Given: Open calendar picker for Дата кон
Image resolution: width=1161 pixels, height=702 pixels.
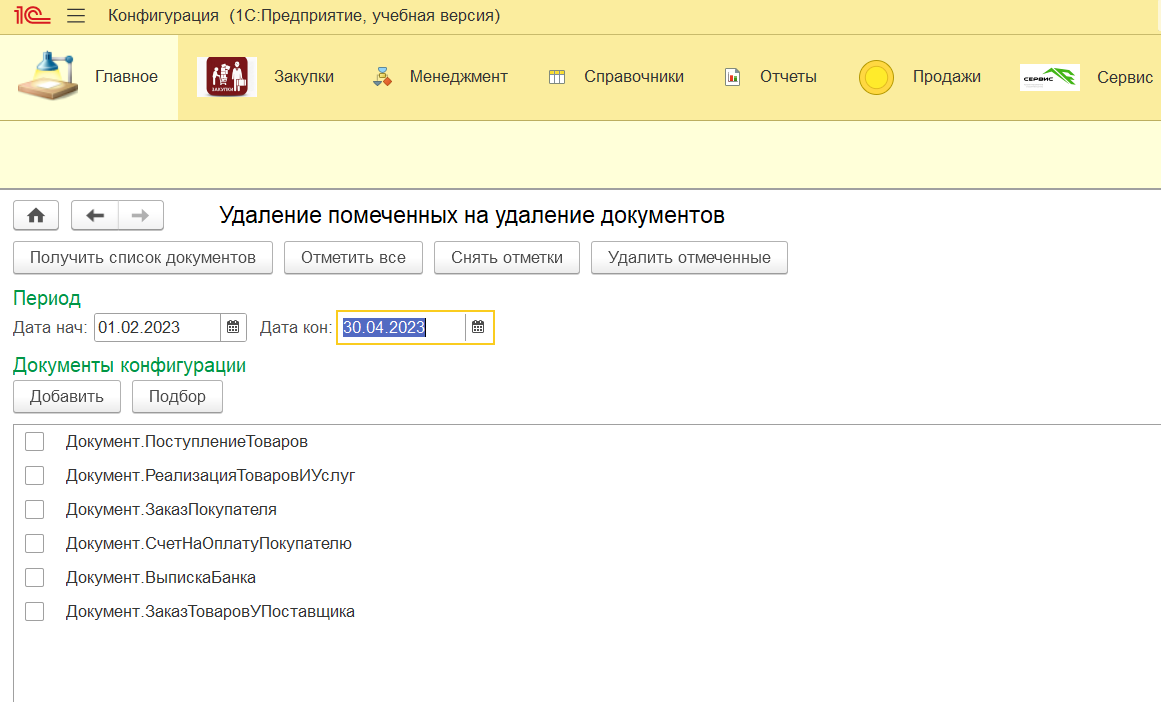Looking at the screenshot, I should [478, 327].
